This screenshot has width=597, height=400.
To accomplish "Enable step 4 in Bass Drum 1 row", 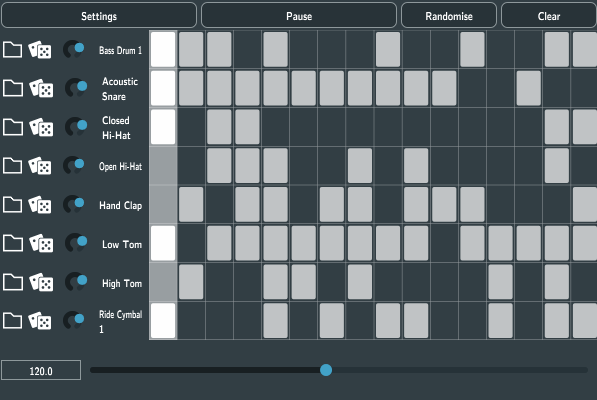I will (247, 49).
